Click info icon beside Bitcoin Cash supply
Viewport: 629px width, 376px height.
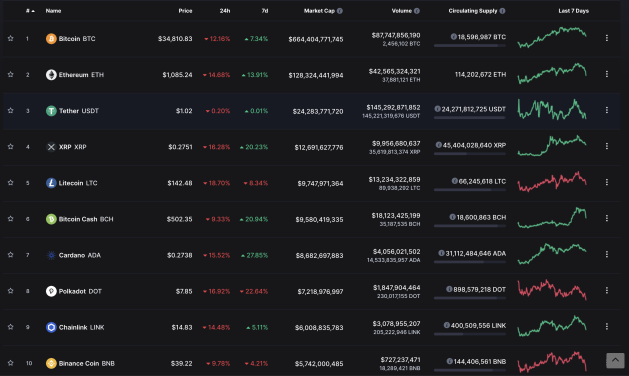pyautogui.click(x=452, y=217)
